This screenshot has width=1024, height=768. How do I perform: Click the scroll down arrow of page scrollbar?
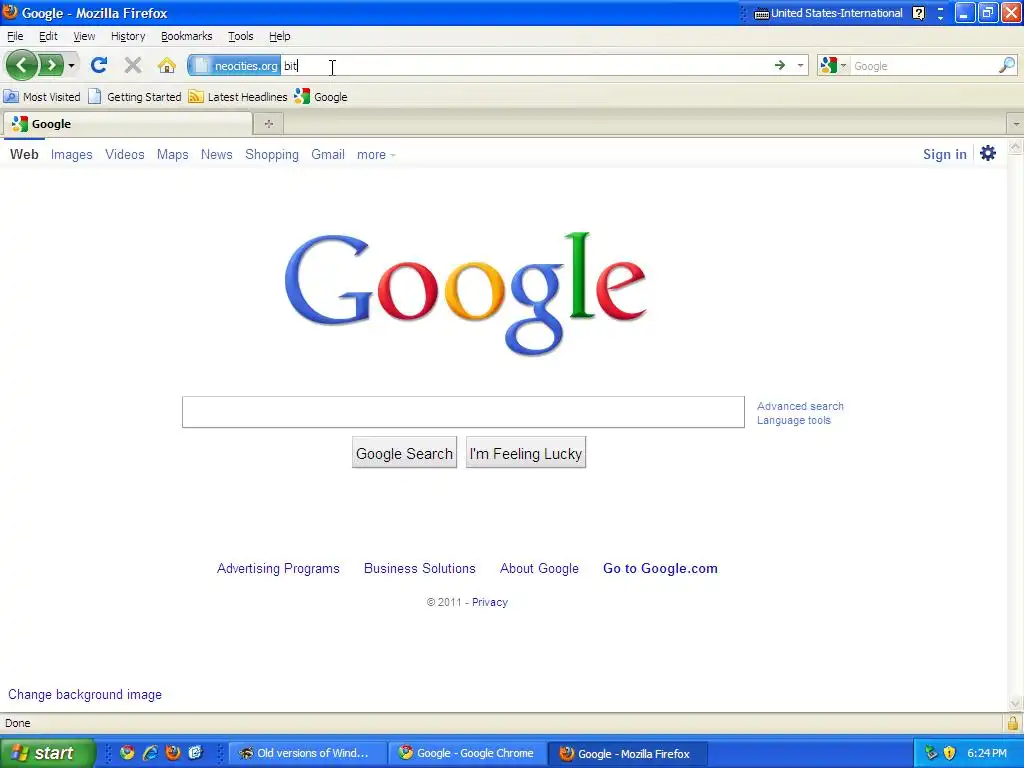click(x=1016, y=703)
